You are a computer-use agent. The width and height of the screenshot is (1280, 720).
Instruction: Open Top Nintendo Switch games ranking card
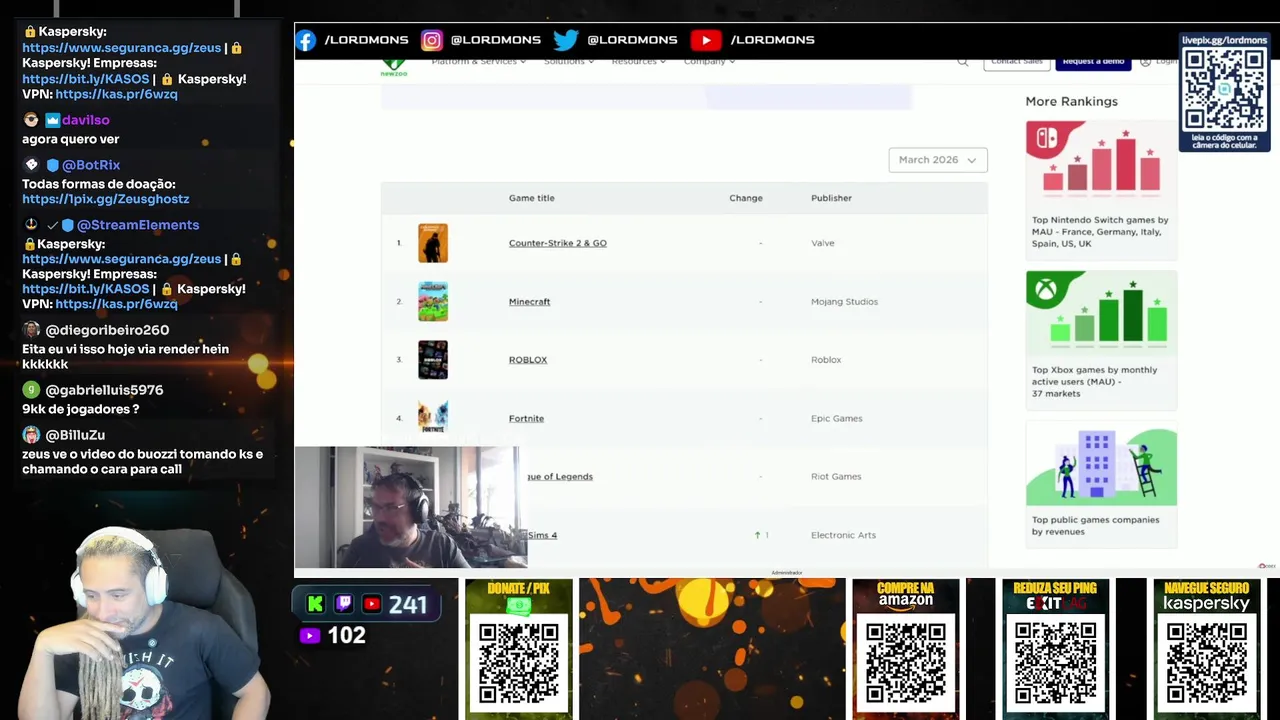coord(1101,190)
